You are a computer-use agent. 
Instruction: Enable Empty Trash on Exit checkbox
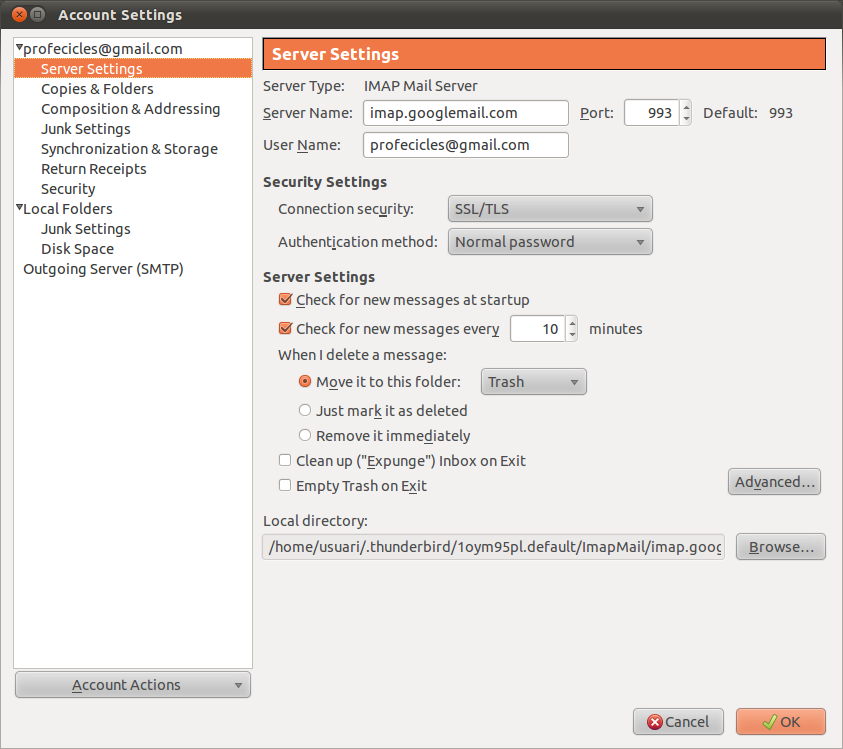[x=286, y=486]
